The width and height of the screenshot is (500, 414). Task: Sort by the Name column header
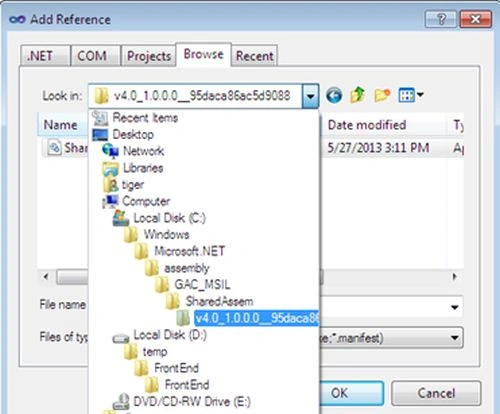coord(61,125)
